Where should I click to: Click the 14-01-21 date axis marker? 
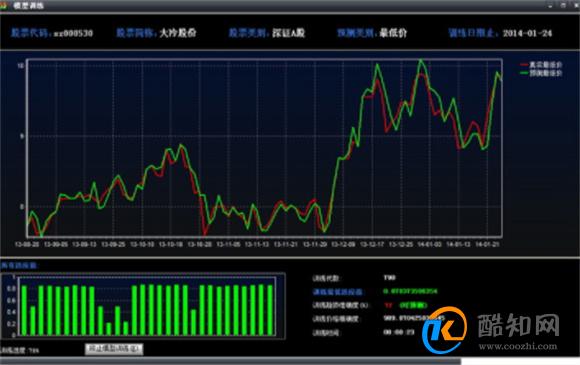(x=487, y=244)
